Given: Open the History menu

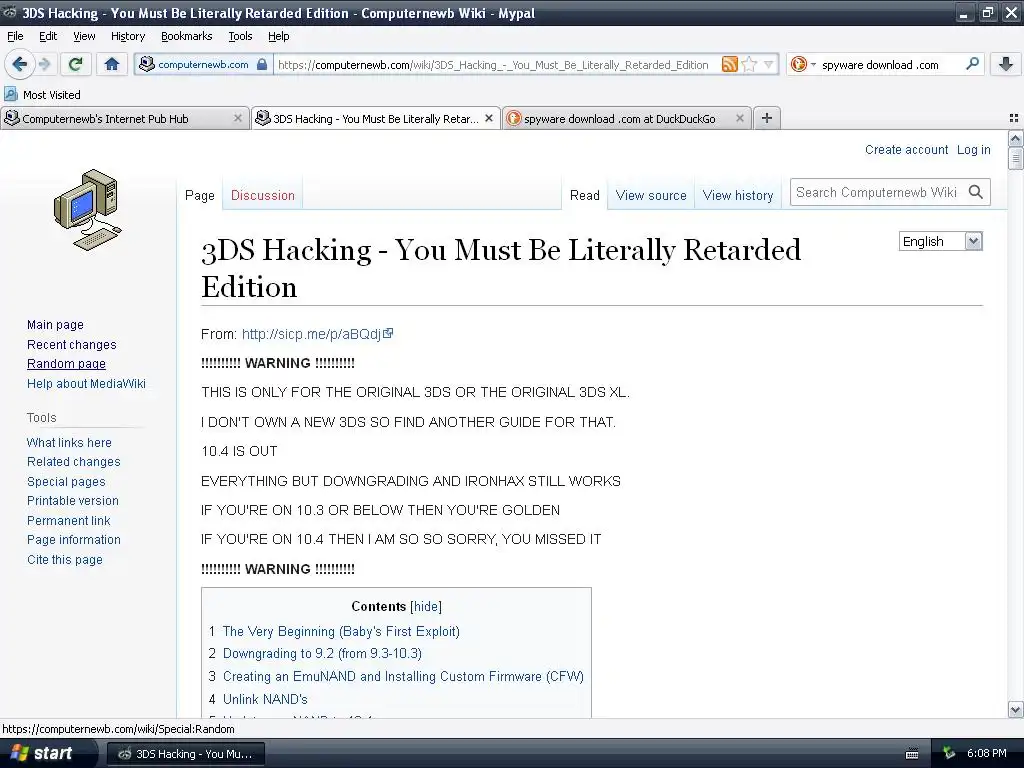Looking at the screenshot, I should click(127, 36).
